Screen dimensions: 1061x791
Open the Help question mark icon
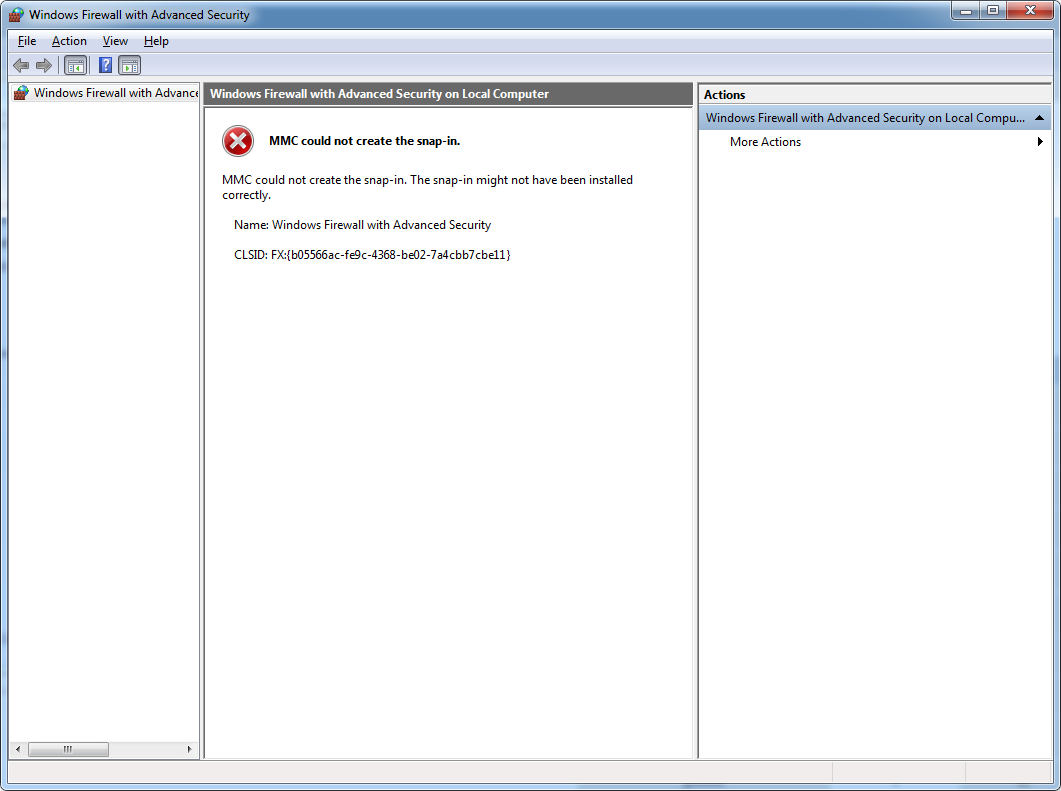106,66
